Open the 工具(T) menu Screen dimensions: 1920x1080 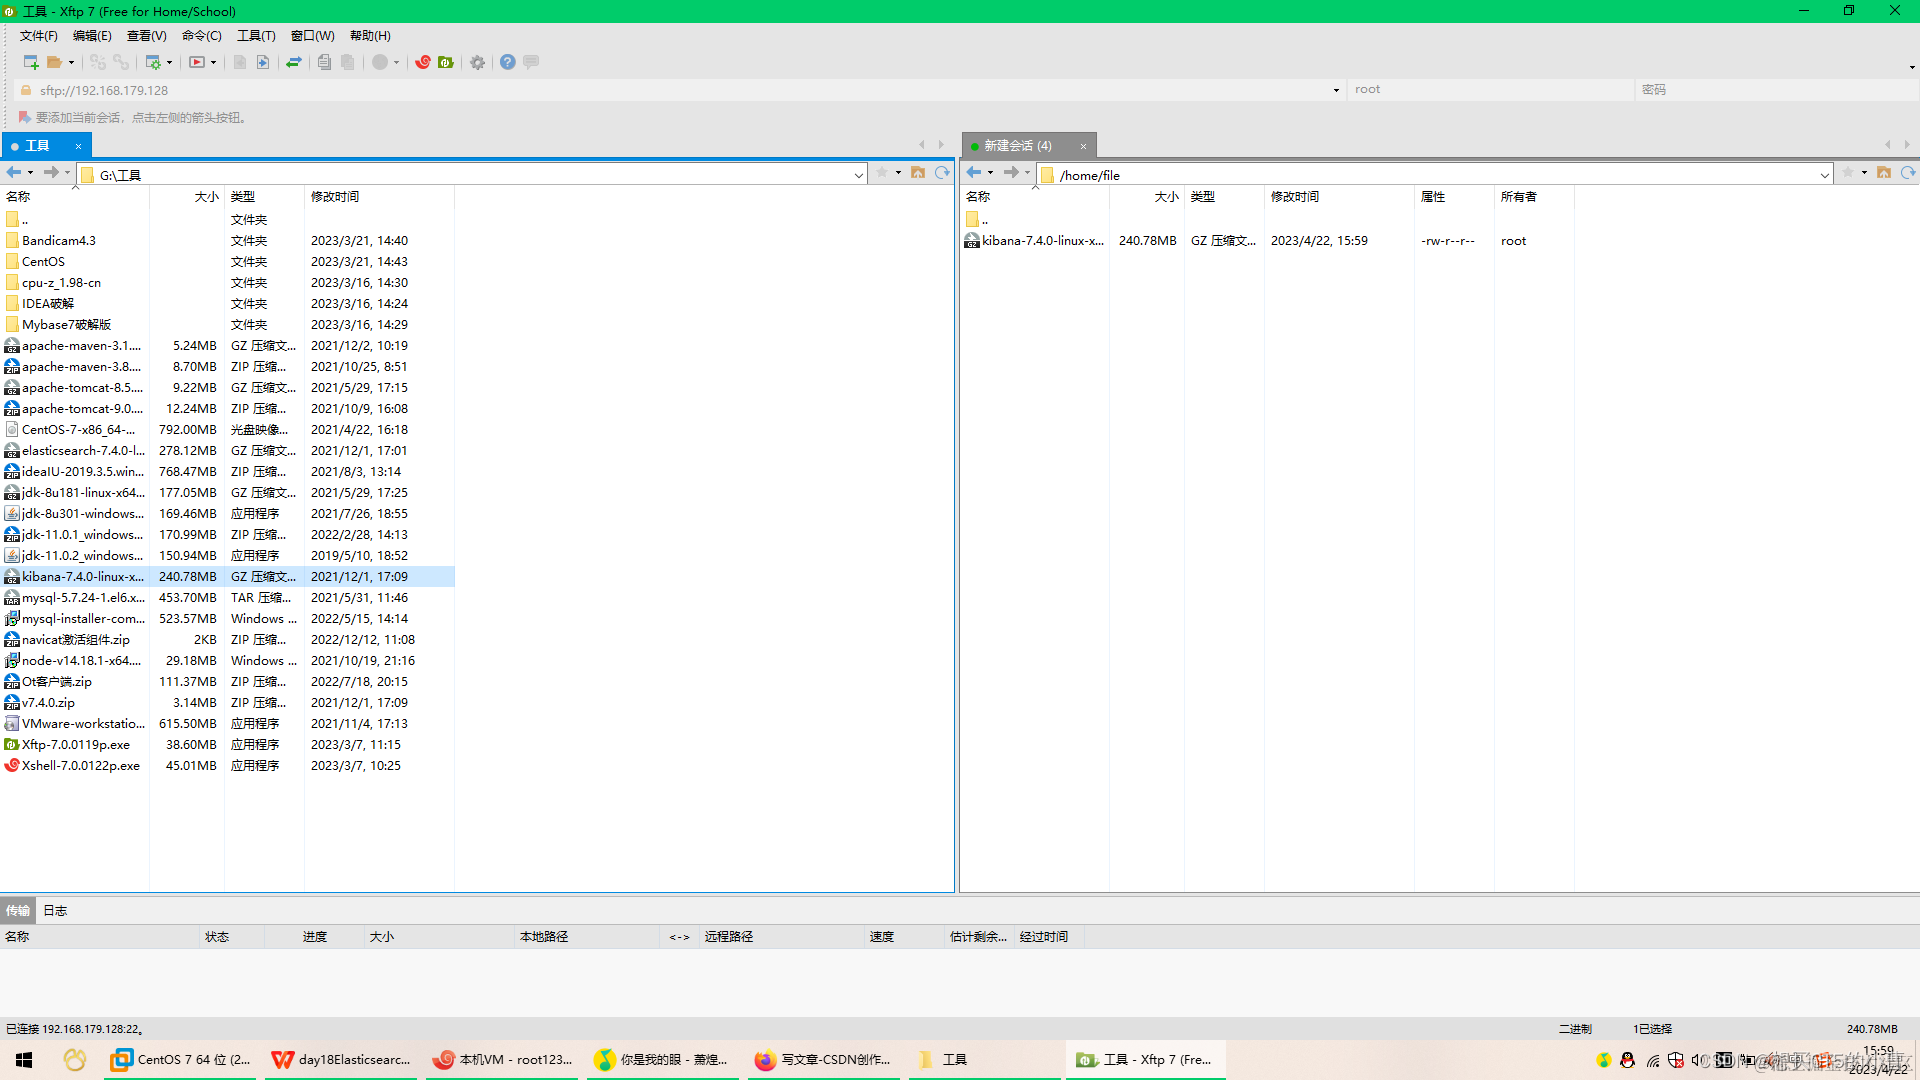tap(256, 36)
